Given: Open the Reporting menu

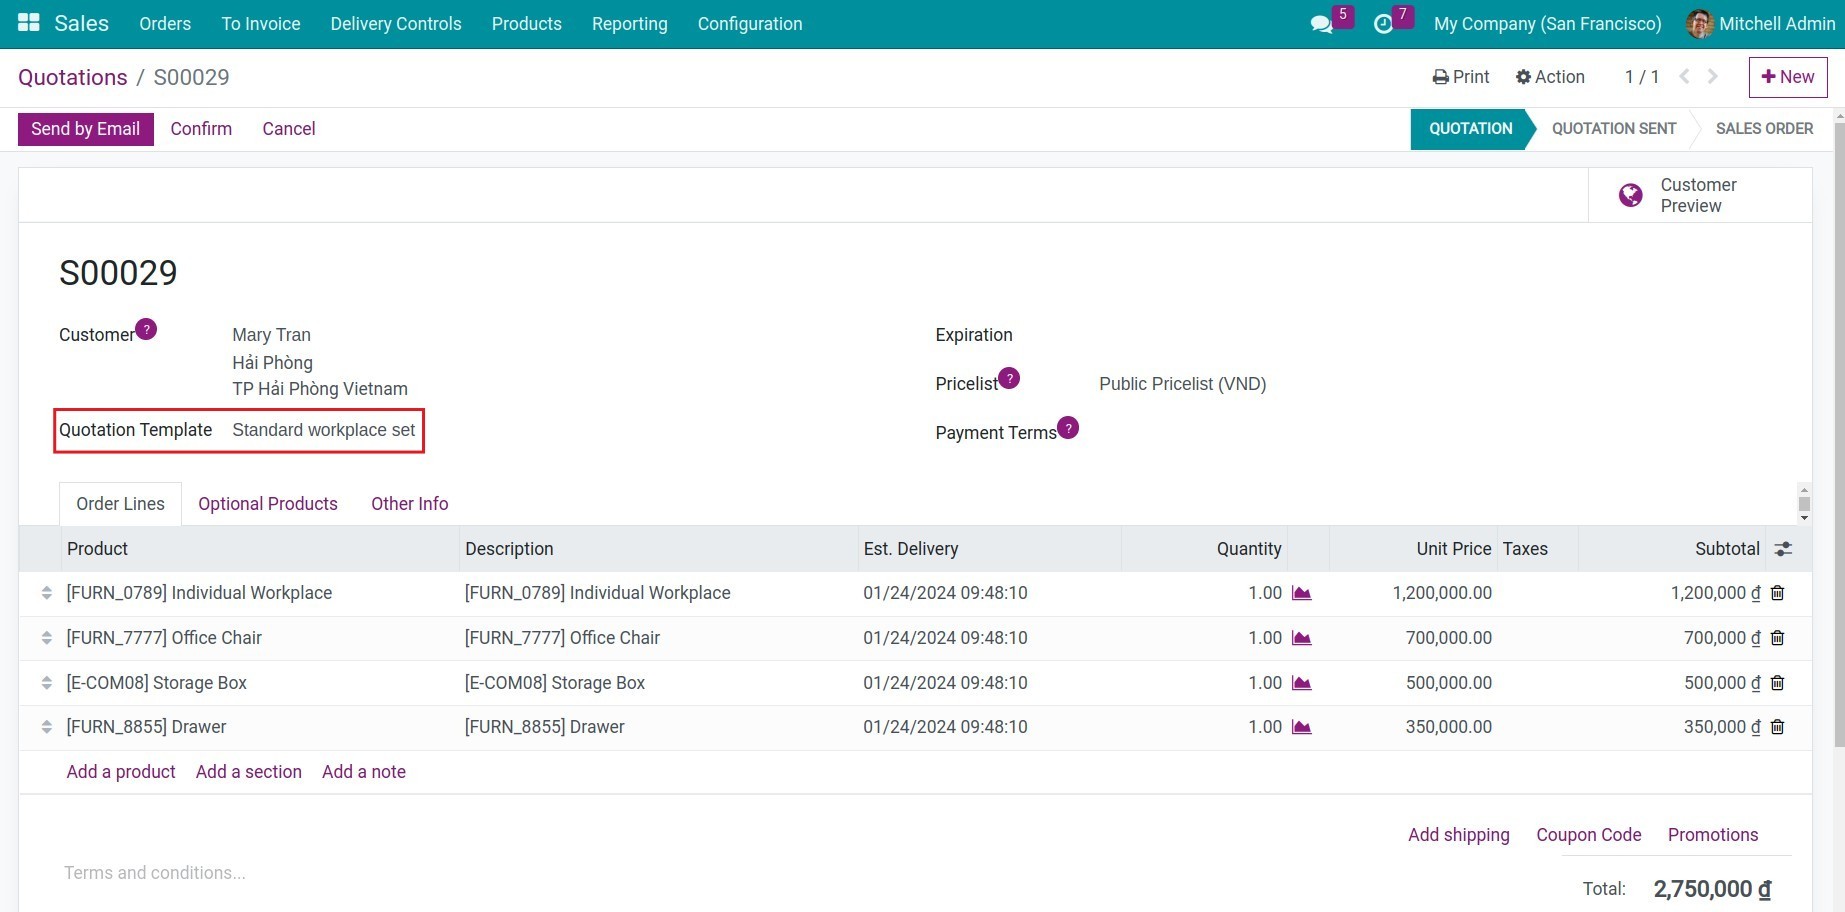Looking at the screenshot, I should [x=630, y=24].
